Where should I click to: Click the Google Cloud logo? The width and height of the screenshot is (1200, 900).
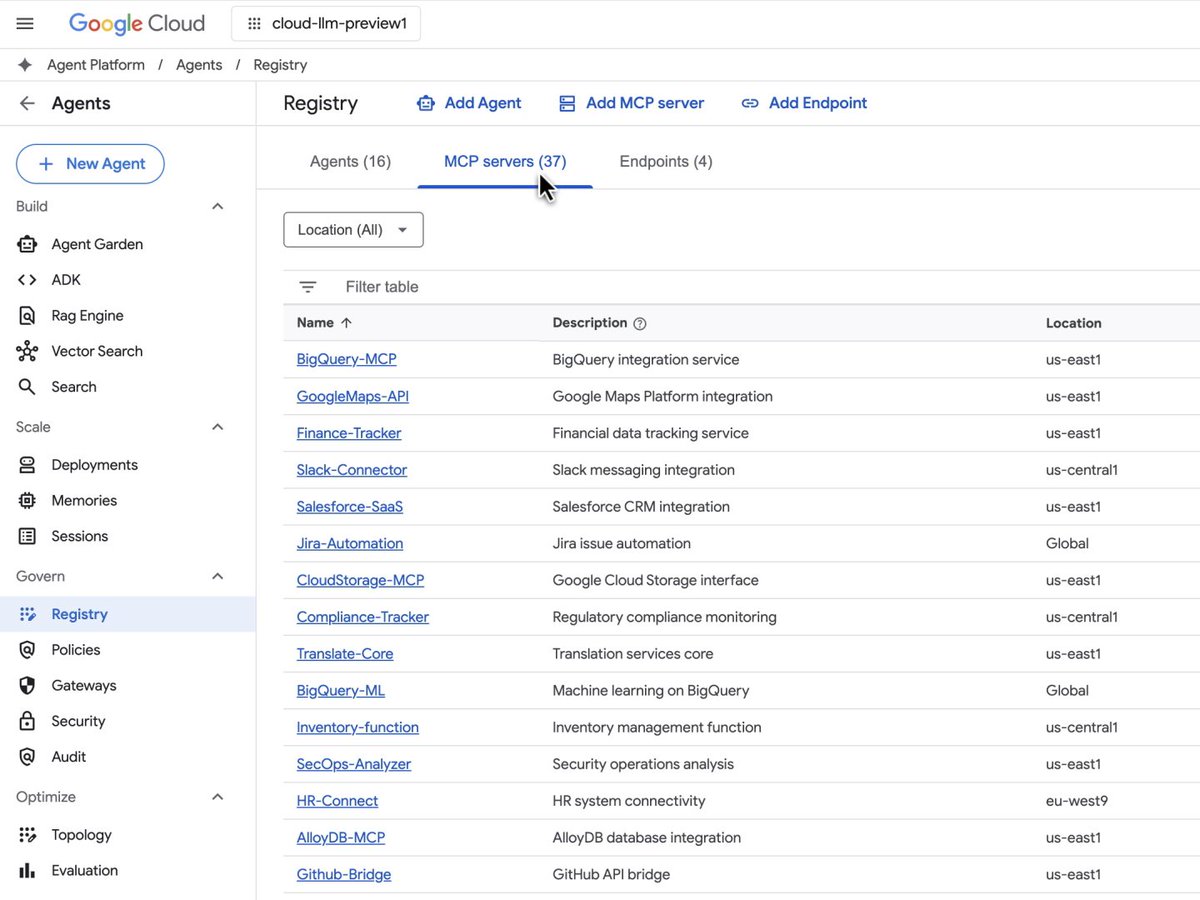137,24
